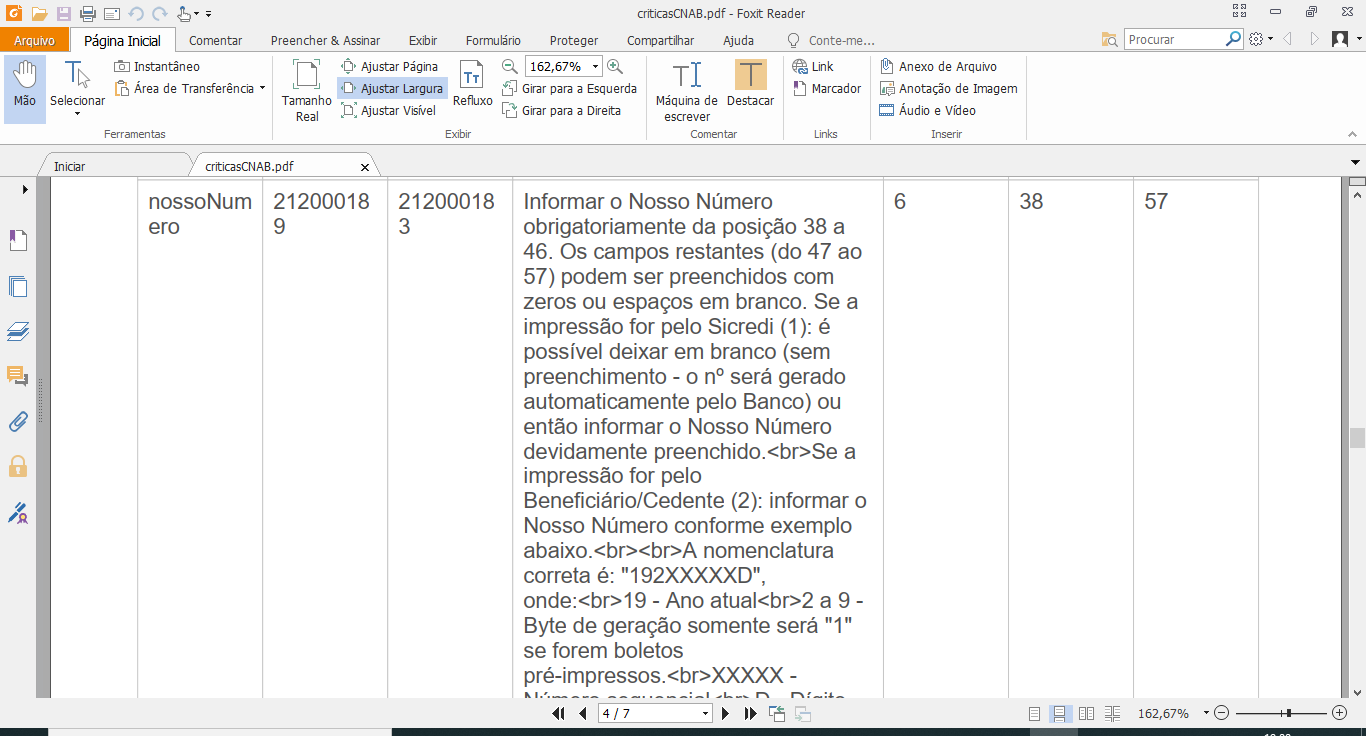Select single page view mode

pyautogui.click(x=1035, y=713)
